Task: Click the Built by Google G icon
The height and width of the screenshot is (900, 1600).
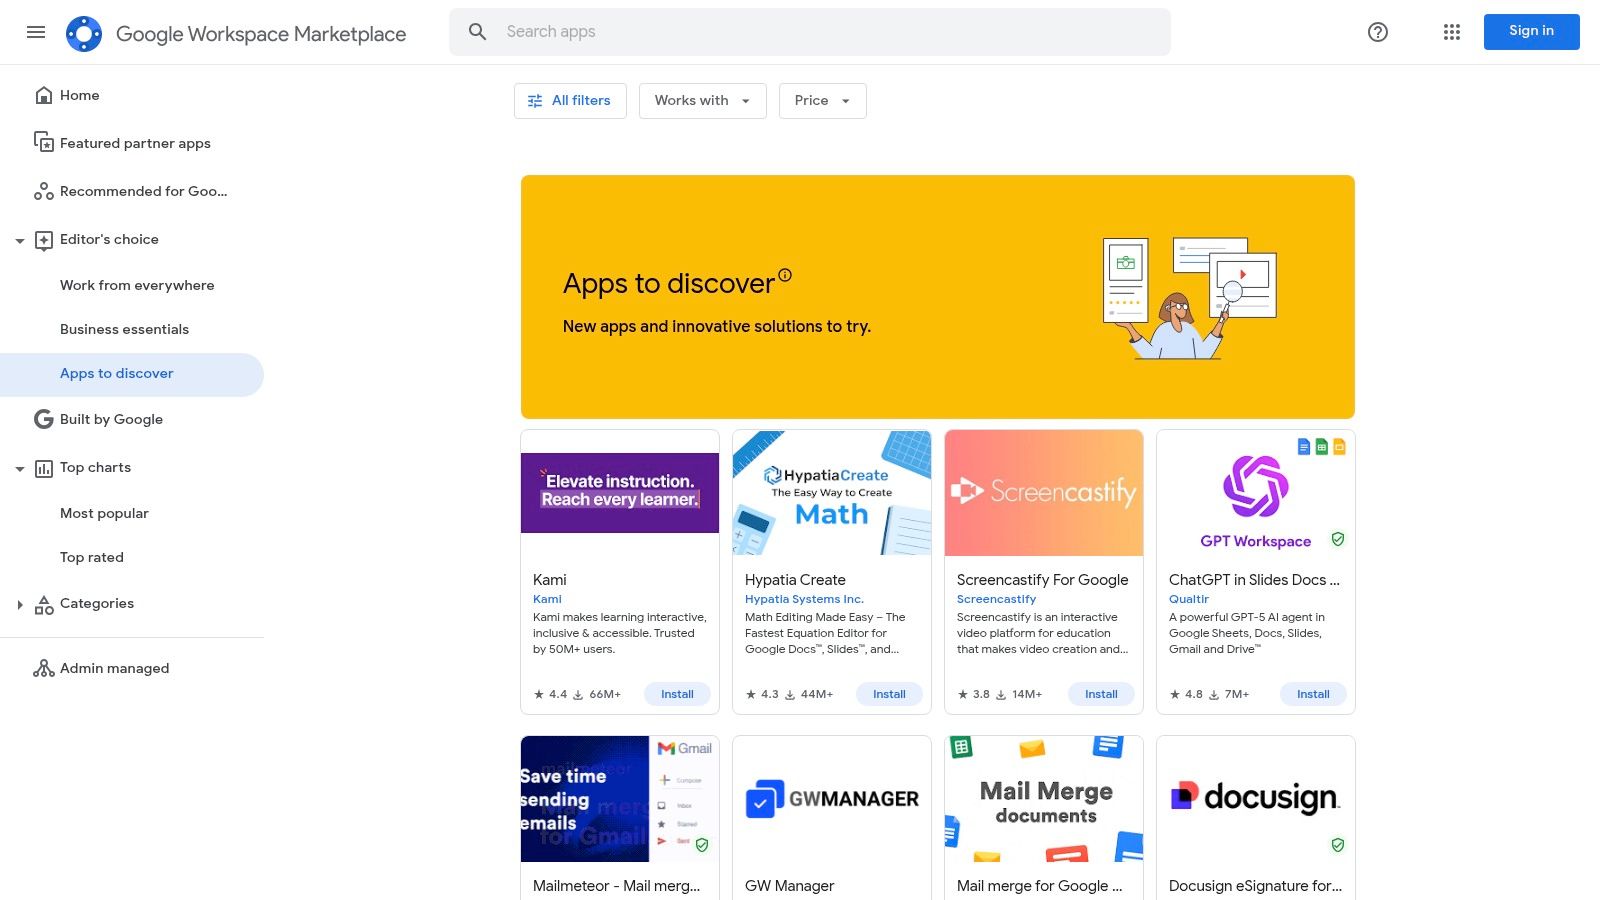Action: tap(44, 418)
